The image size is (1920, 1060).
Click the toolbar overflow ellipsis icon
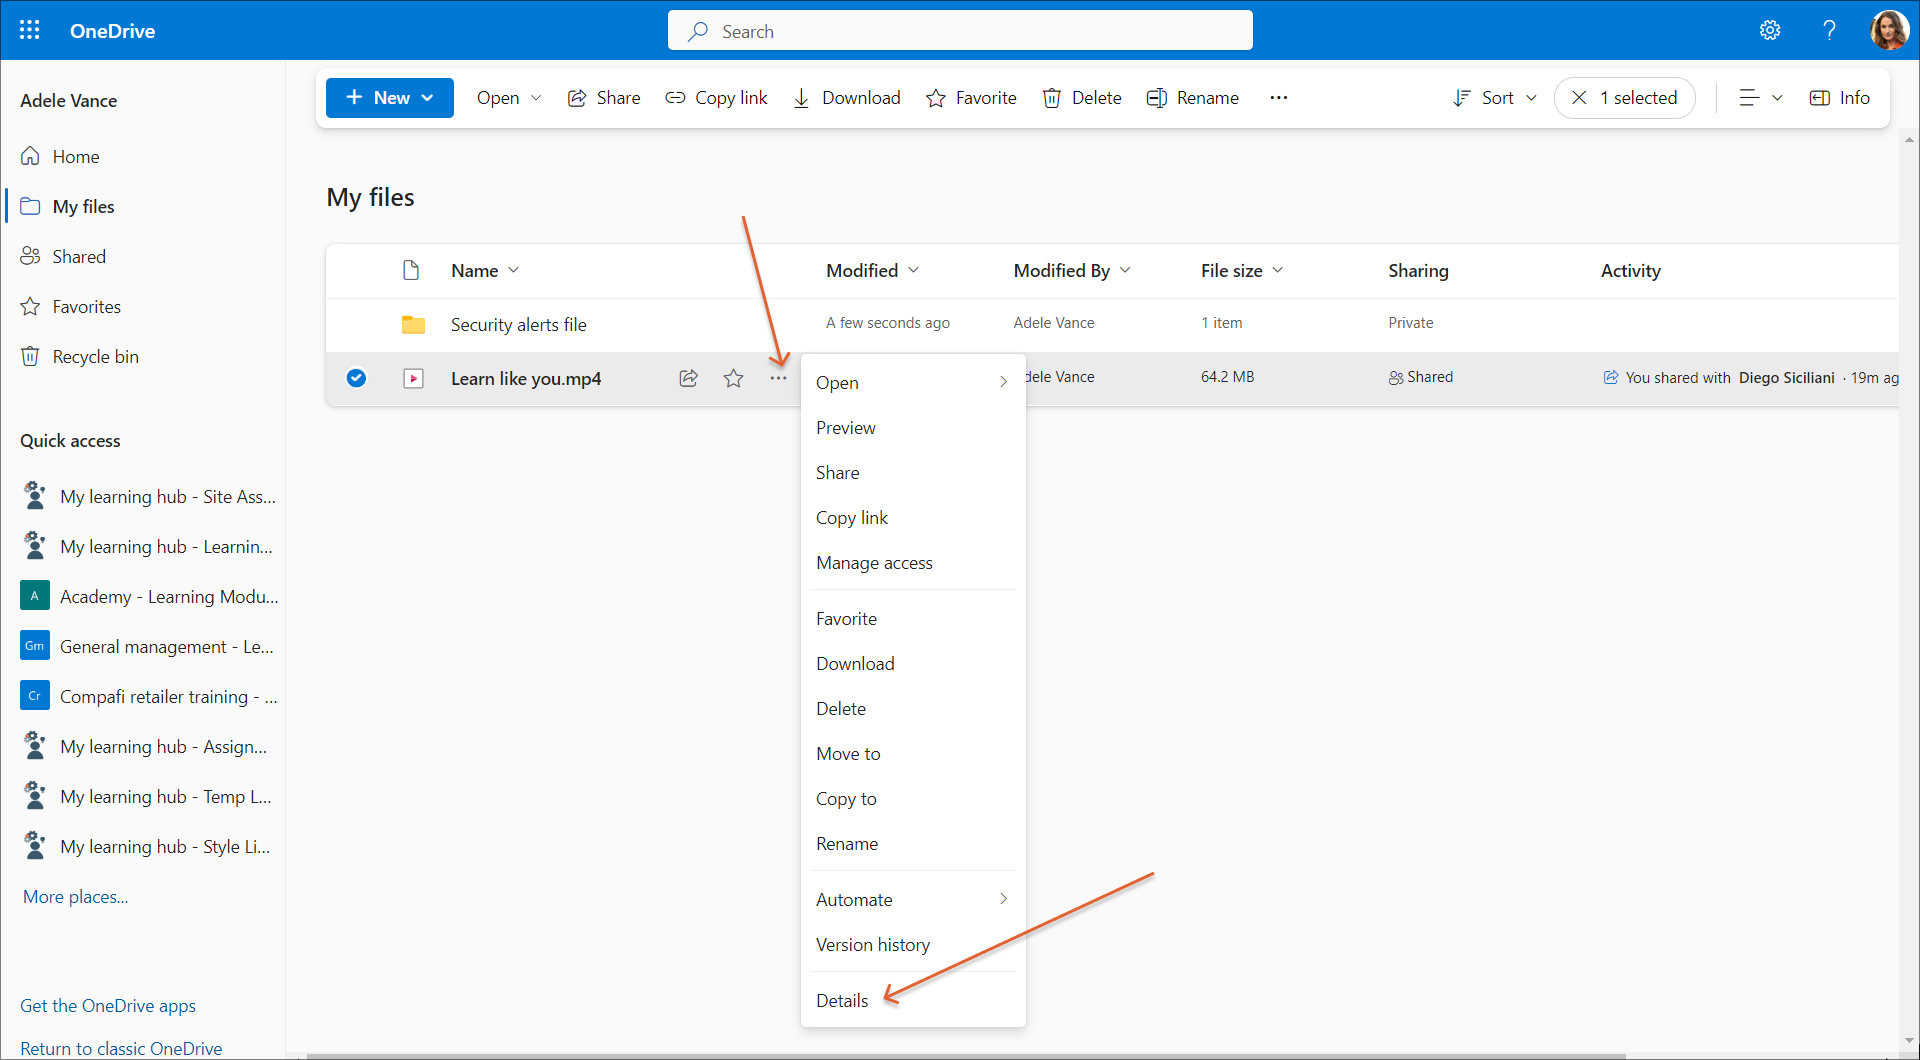pyautogui.click(x=1278, y=97)
